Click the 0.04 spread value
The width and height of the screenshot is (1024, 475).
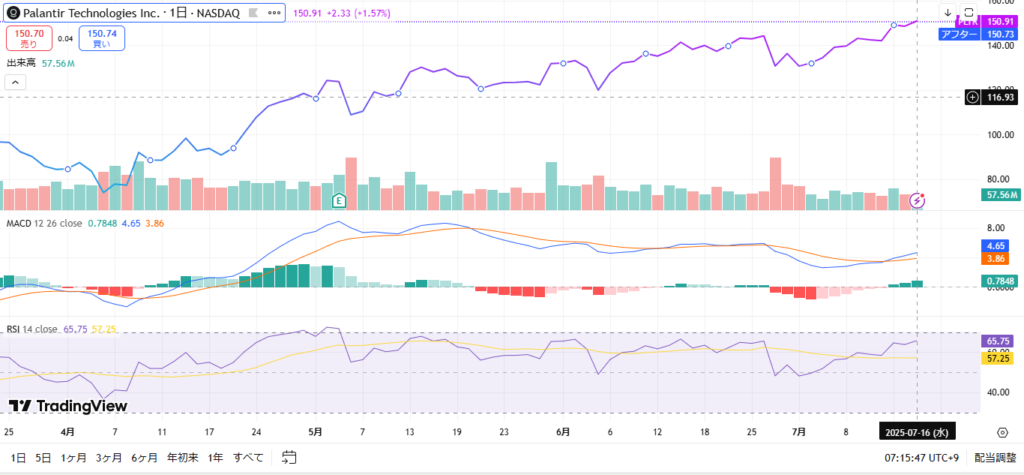(x=65, y=39)
